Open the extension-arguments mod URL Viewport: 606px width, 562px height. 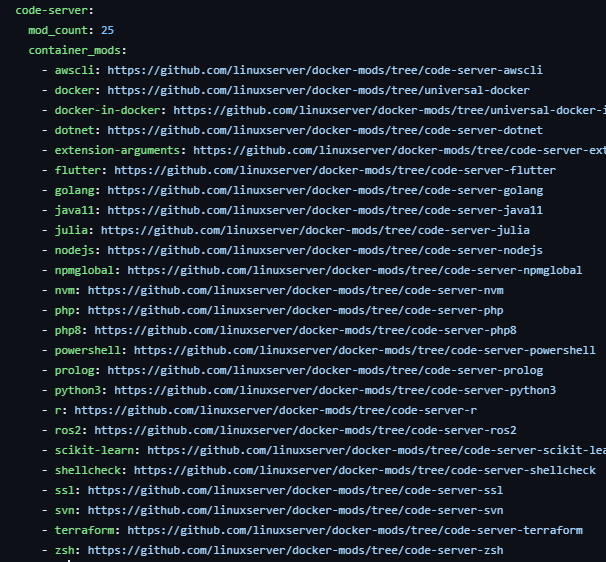(400, 150)
